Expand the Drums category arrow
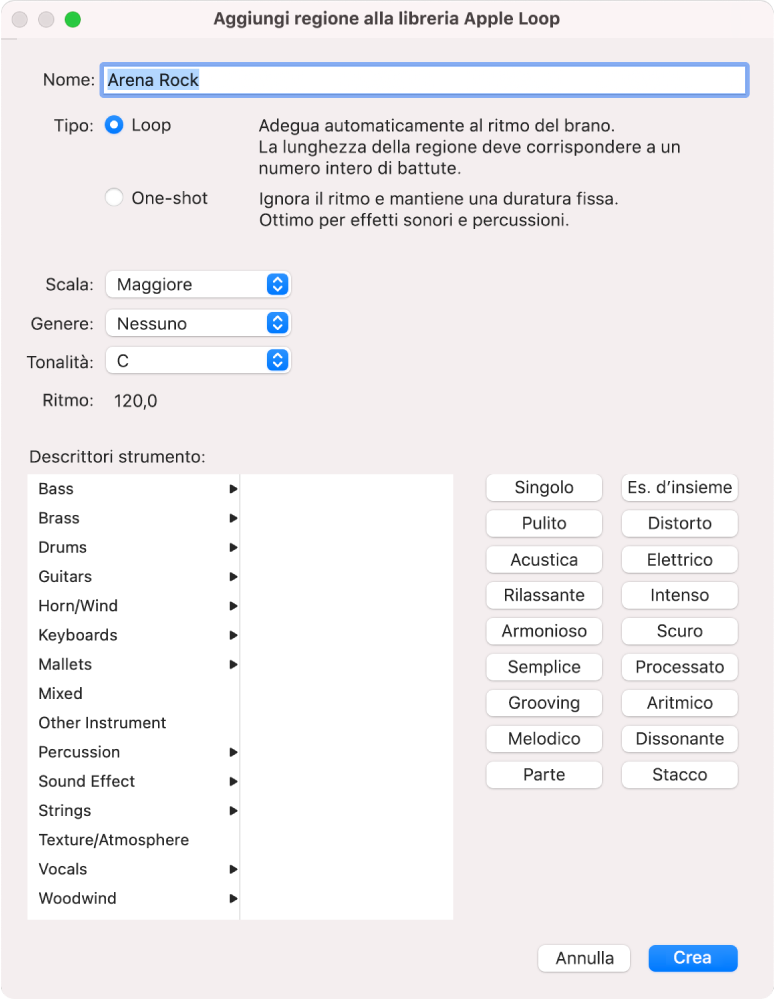The width and height of the screenshot is (774, 1000). point(233,548)
